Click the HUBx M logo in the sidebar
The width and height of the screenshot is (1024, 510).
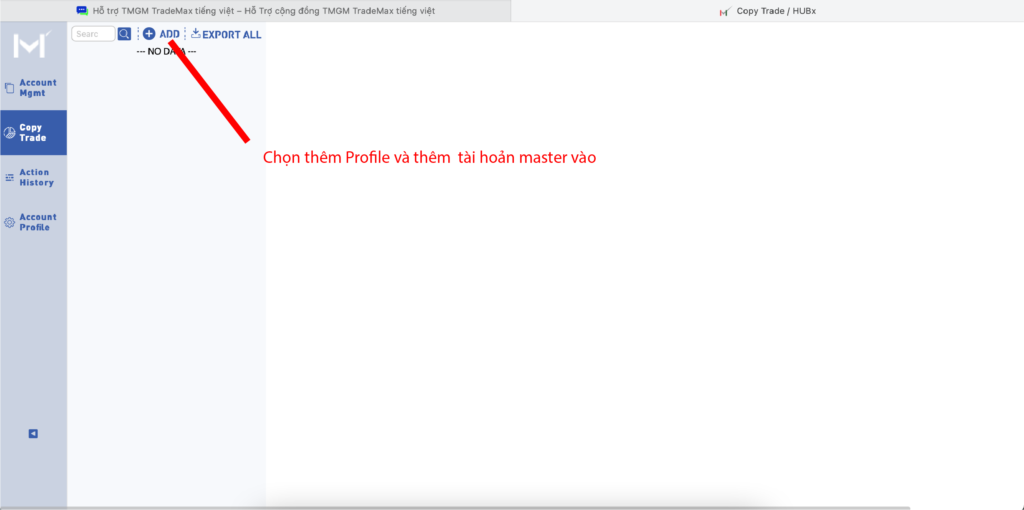33,44
